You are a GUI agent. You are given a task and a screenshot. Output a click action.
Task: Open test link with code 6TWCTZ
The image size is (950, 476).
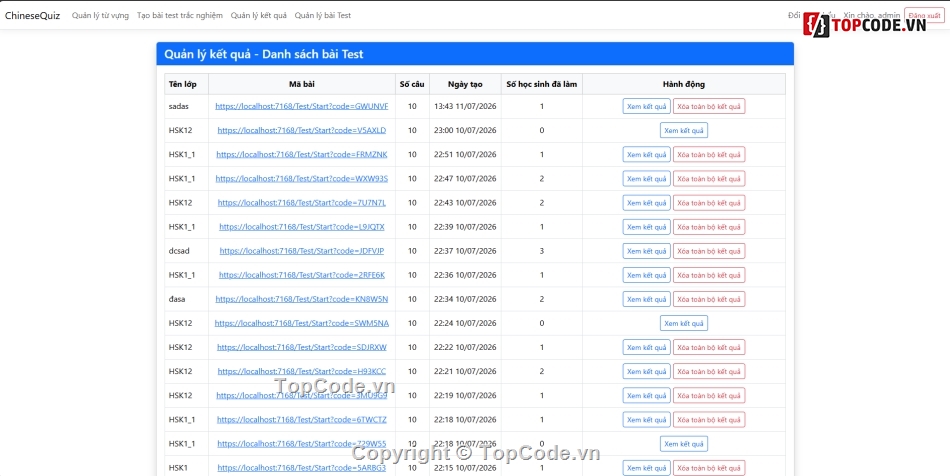302,420
